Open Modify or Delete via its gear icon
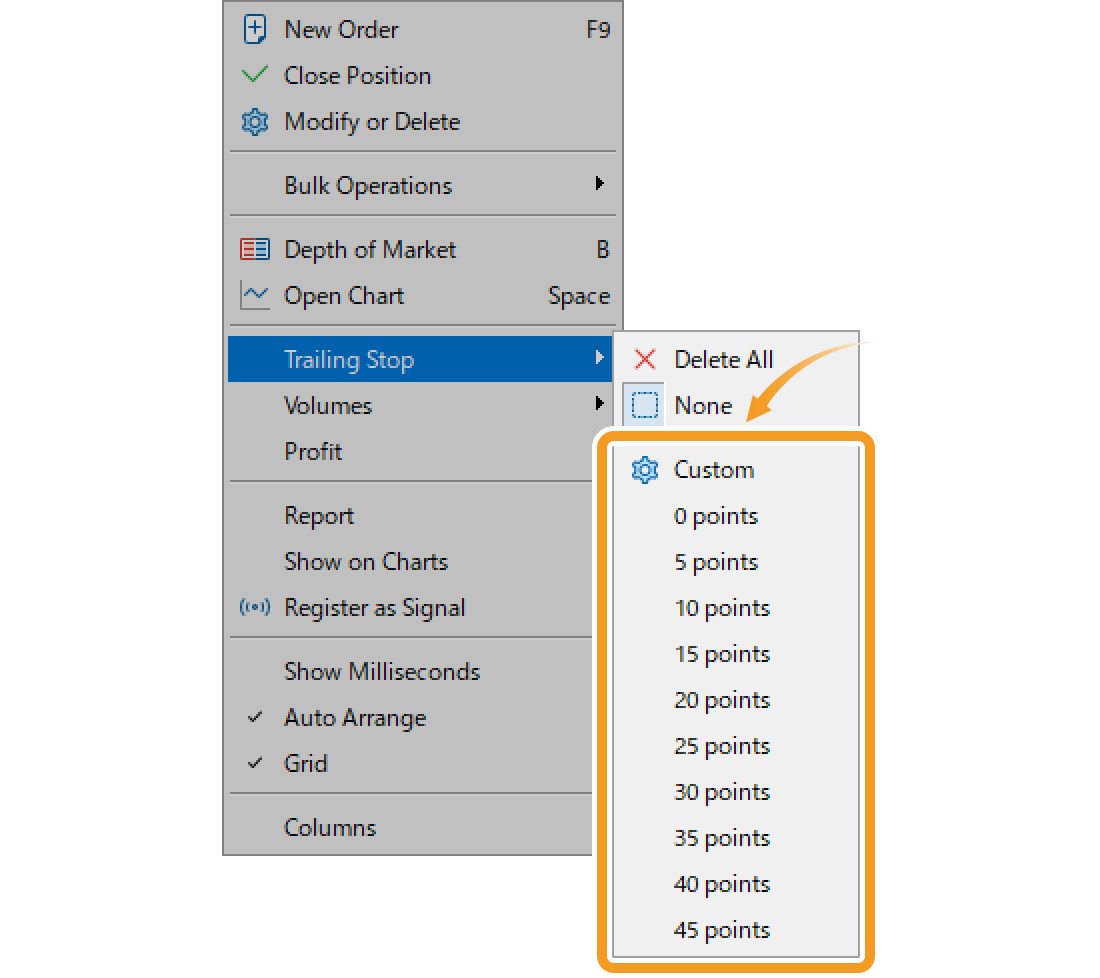Image resolution: width=1100 pixels, height=978 pixels. [x=255, y=121]
